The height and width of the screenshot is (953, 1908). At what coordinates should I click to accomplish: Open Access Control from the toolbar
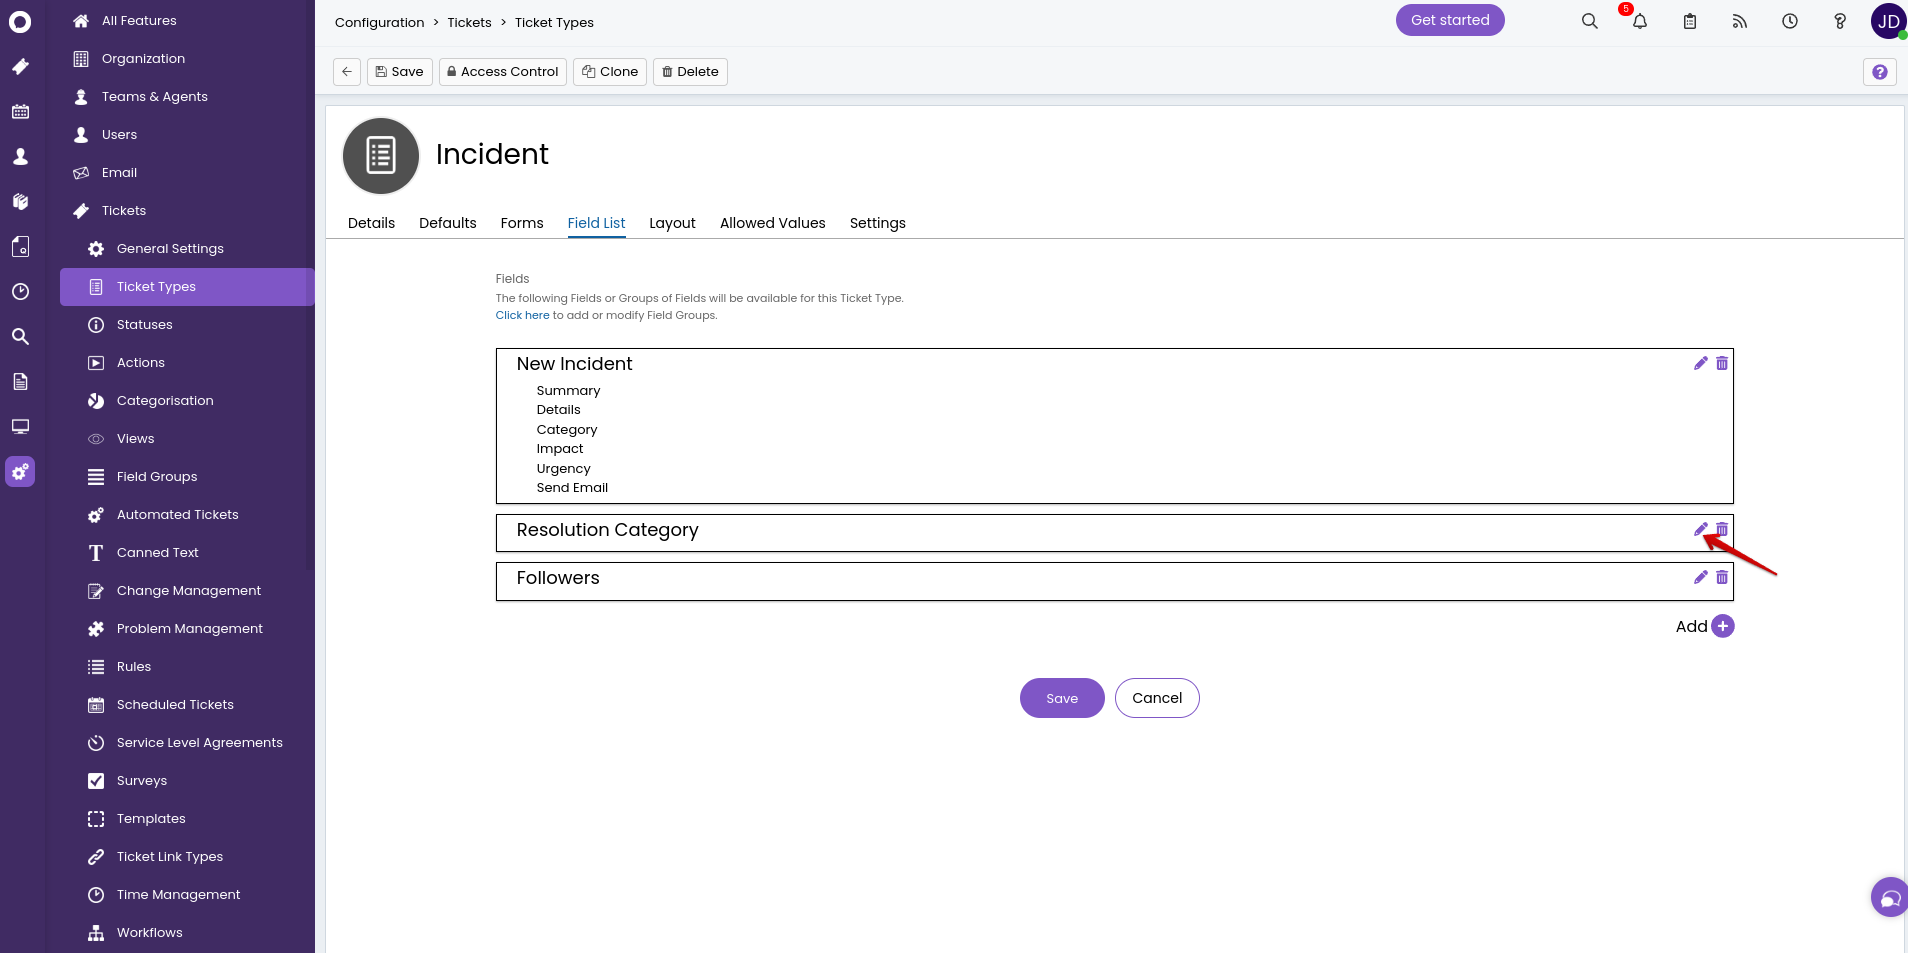(x=502, y=72)
